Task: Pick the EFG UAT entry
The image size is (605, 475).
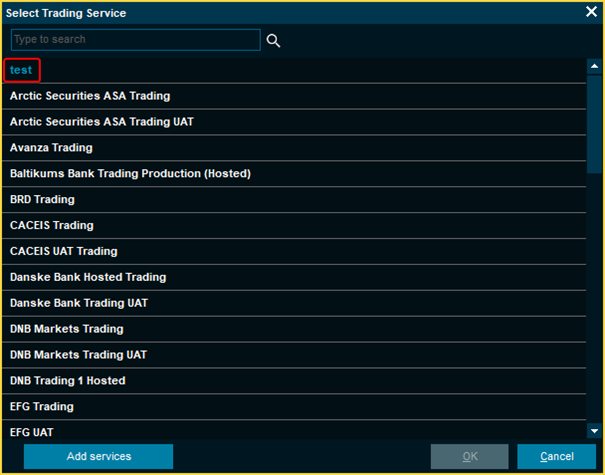Action: pos(294,430)
